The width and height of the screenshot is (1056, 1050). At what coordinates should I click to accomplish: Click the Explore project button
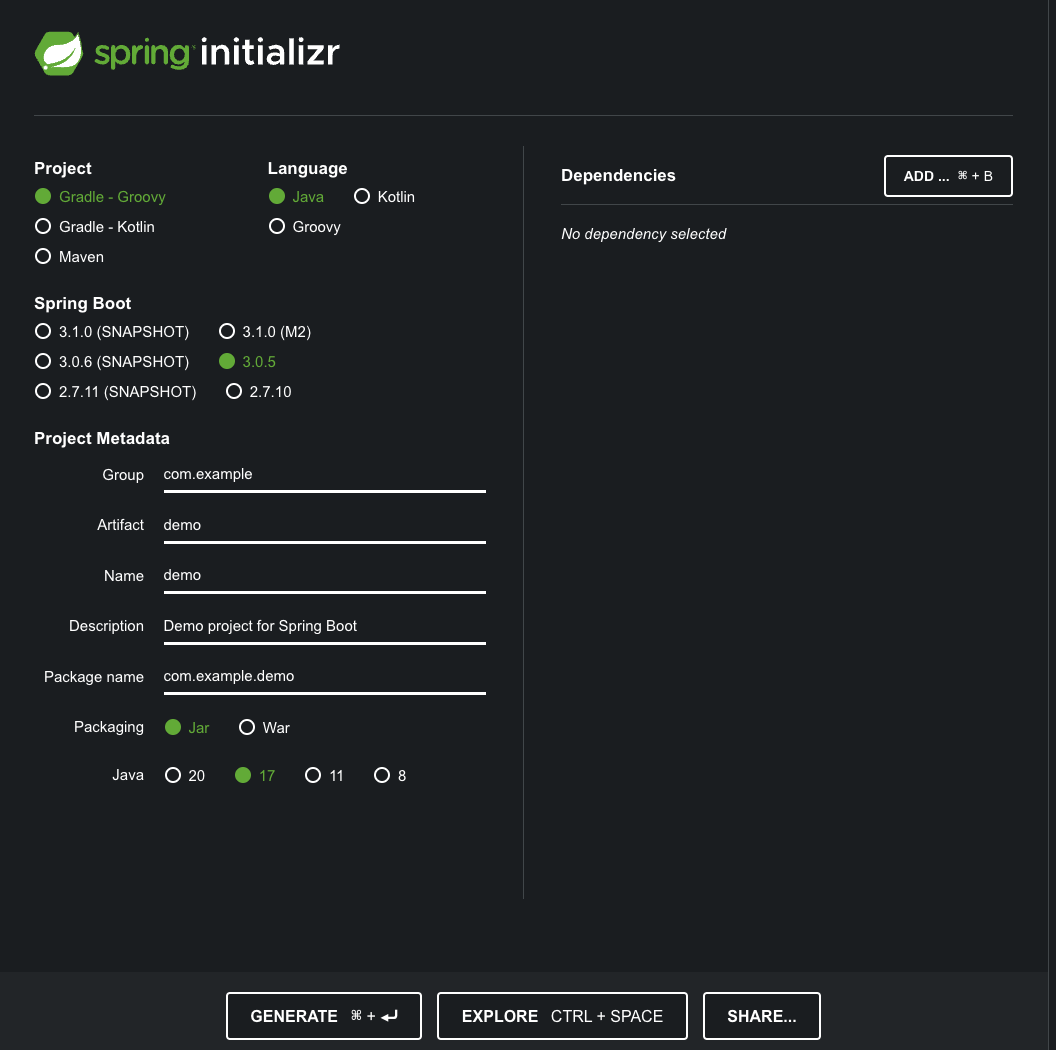[x=562, y=1016]
